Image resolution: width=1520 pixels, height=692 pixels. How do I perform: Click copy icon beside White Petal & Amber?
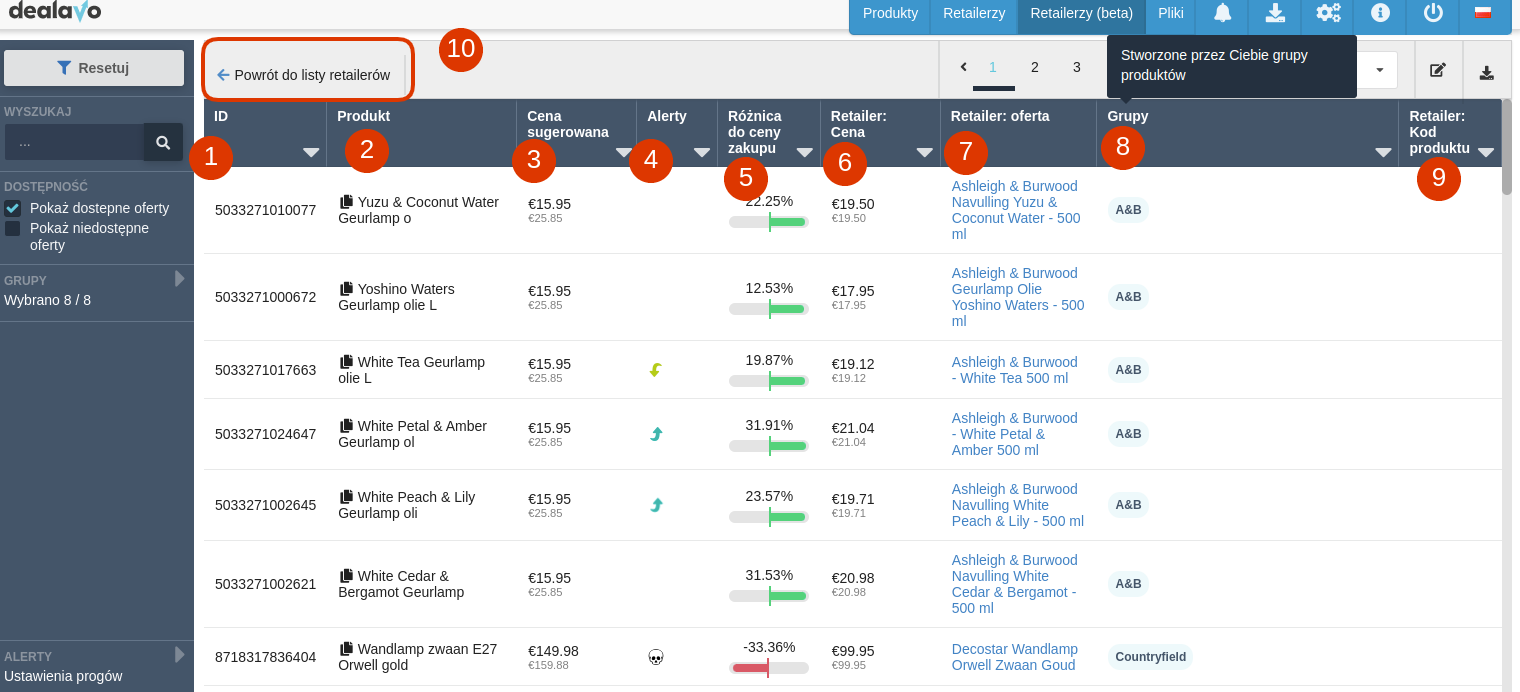pos(346,426)
